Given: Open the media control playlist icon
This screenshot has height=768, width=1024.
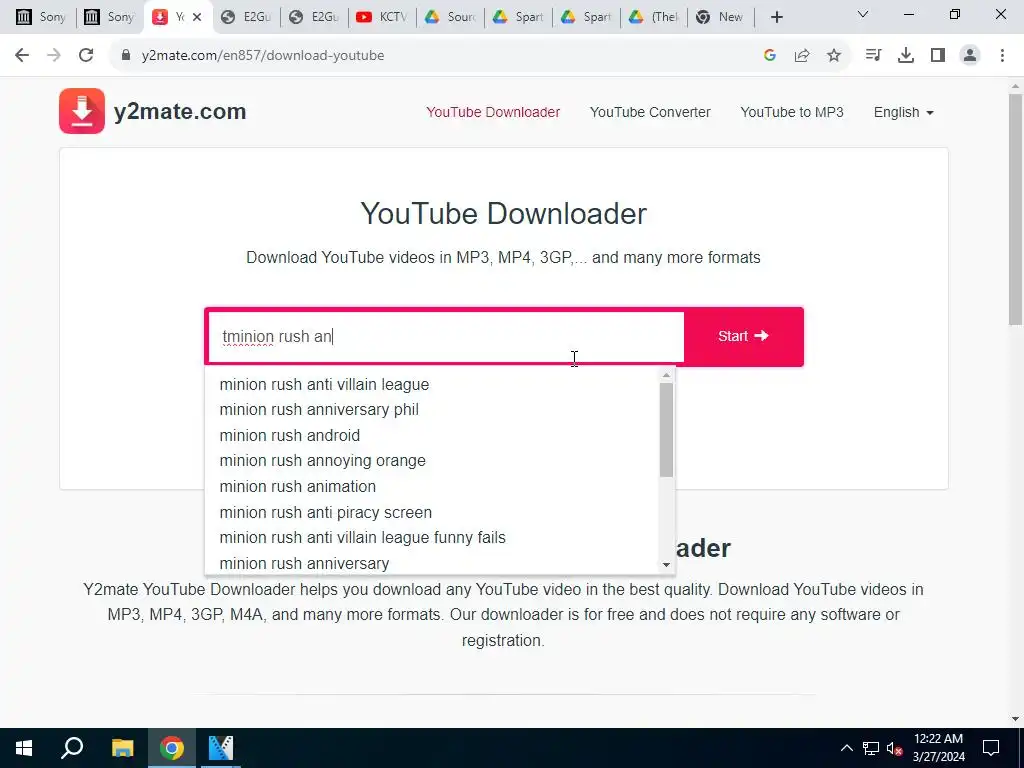Looking at the screenshot, I should 873,56.
